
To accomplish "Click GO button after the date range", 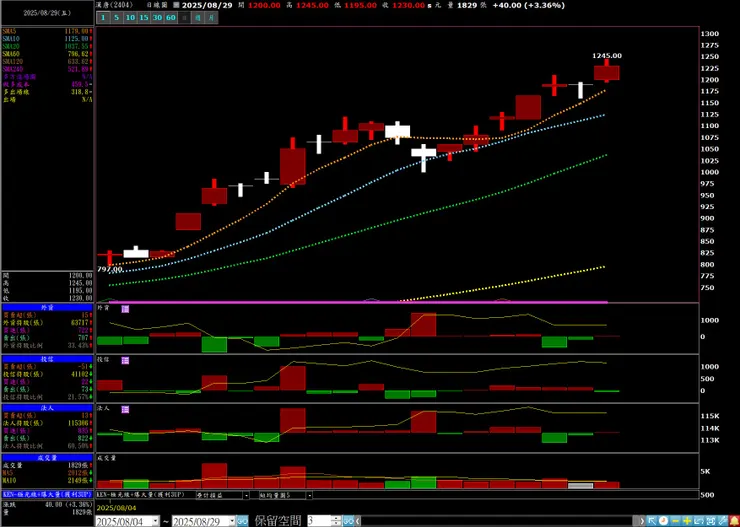I will point(242,521).
